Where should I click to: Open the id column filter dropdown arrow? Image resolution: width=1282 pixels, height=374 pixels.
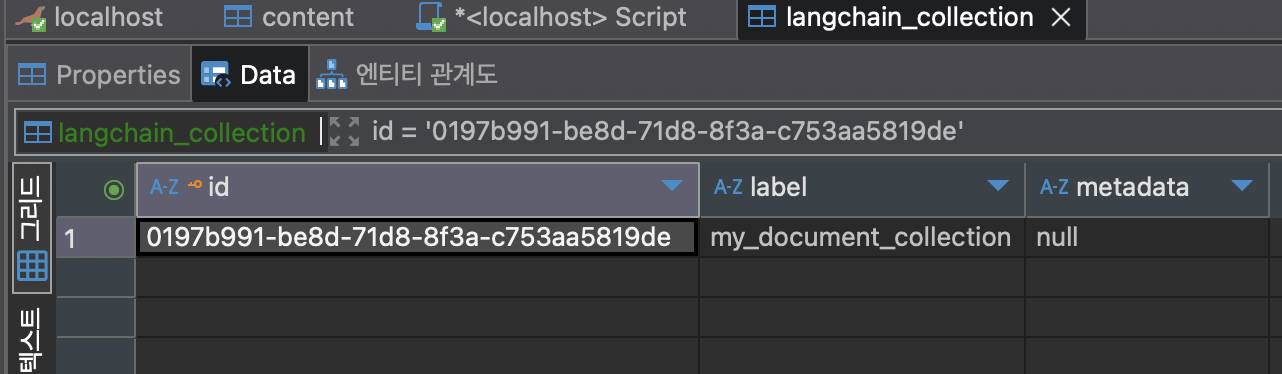point(673,185)
